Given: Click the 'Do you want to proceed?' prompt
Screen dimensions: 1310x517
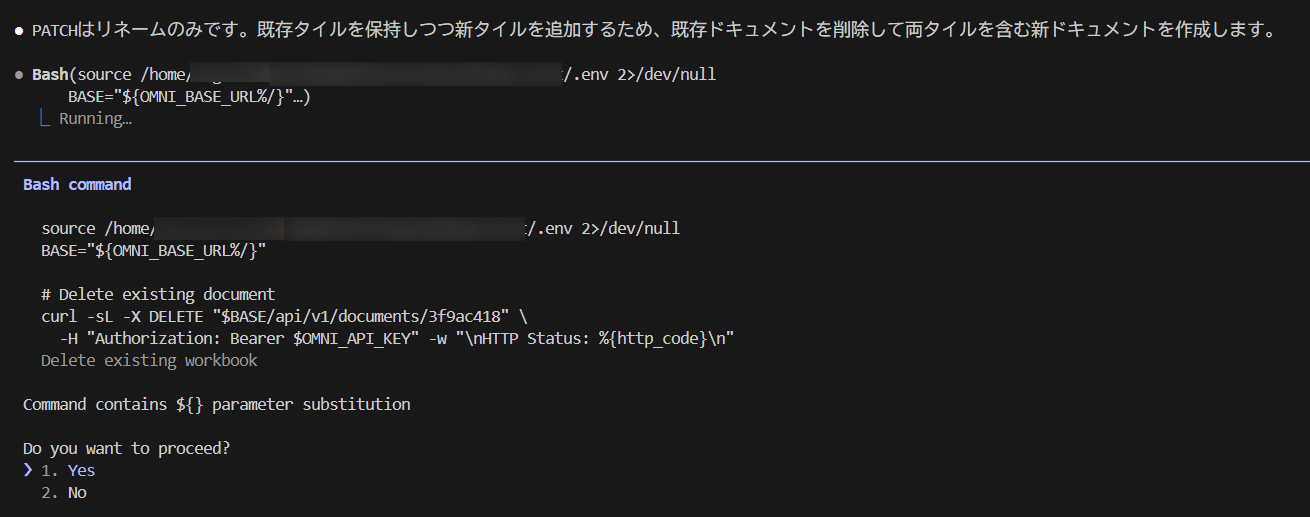Looking at the screenshot, I should coord(126,448).
